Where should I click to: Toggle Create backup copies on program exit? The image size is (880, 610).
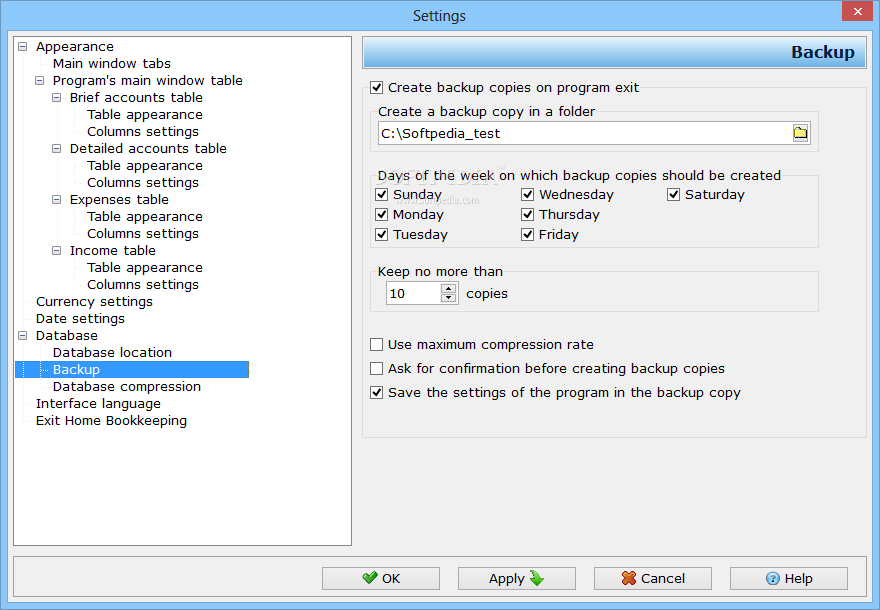pyautogui.click(x=377, y=88)
